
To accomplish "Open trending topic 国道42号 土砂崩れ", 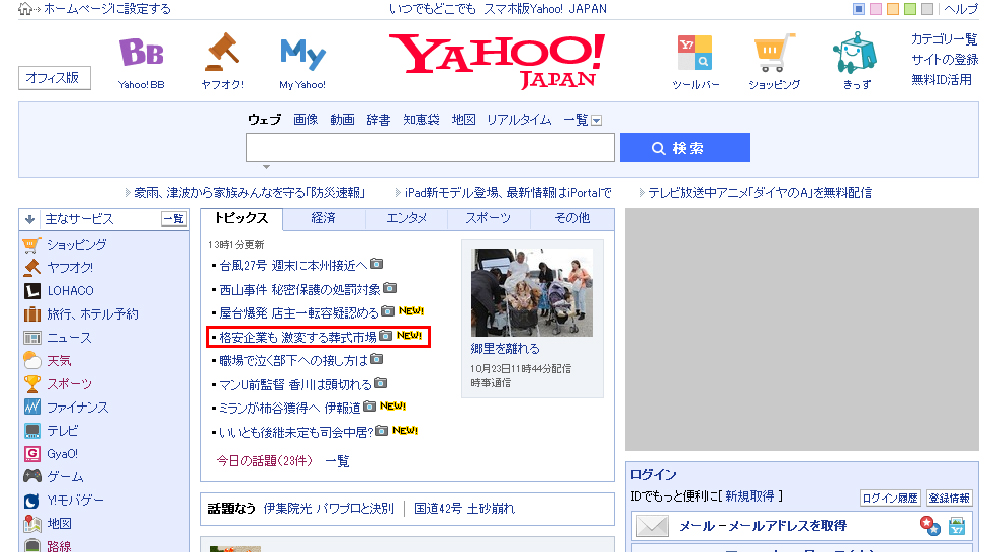I will point(464,509).
